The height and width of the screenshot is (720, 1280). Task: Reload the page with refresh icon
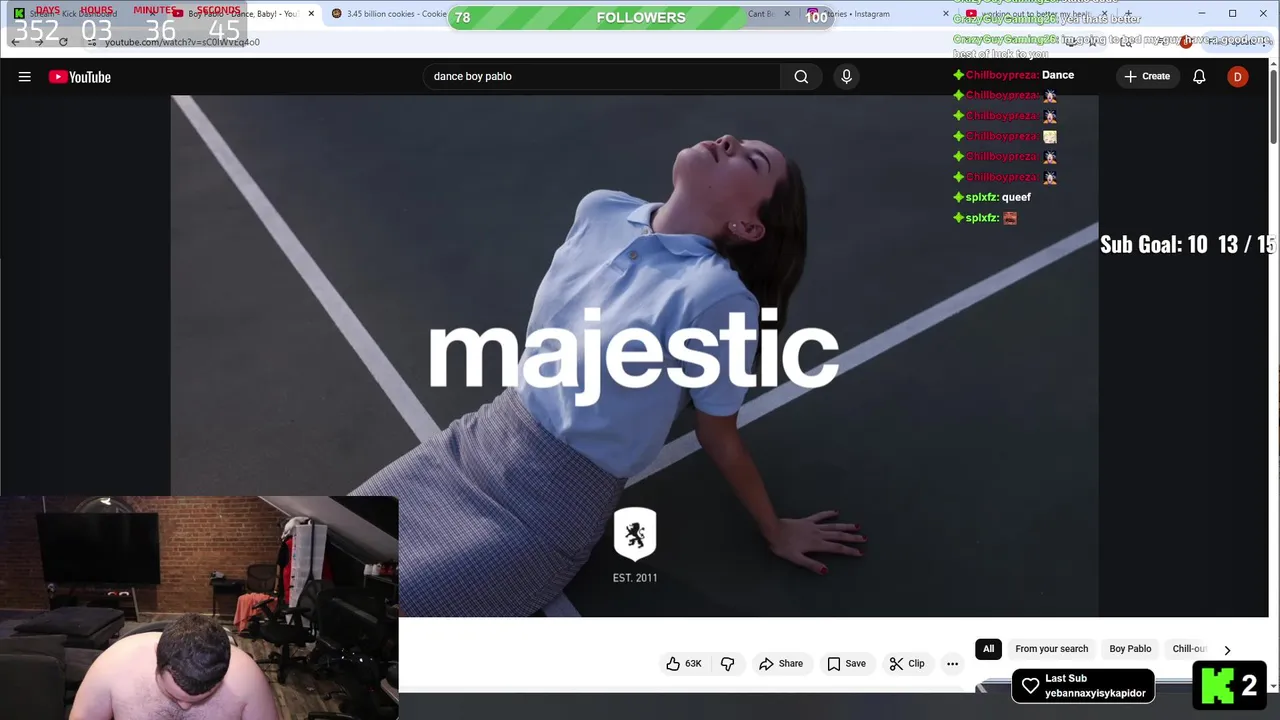click(63, 42)
